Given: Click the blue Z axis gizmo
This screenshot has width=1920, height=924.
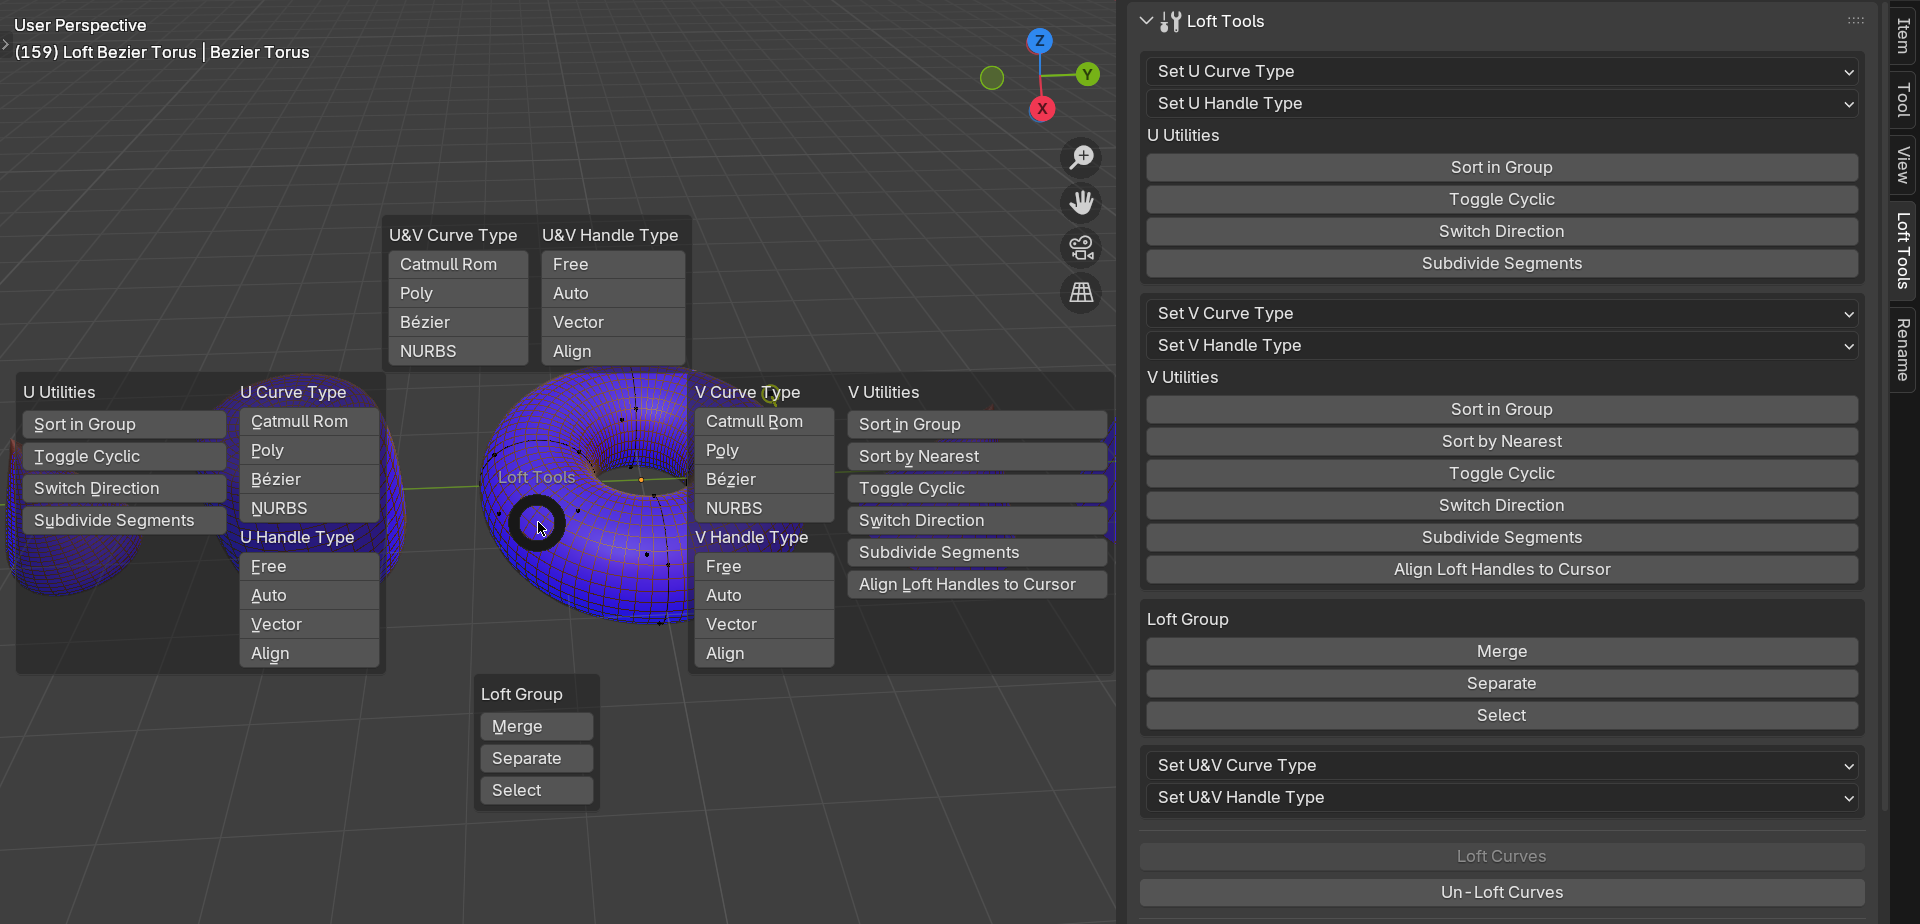Looking at the screenshot, I should coord(1040,41).
